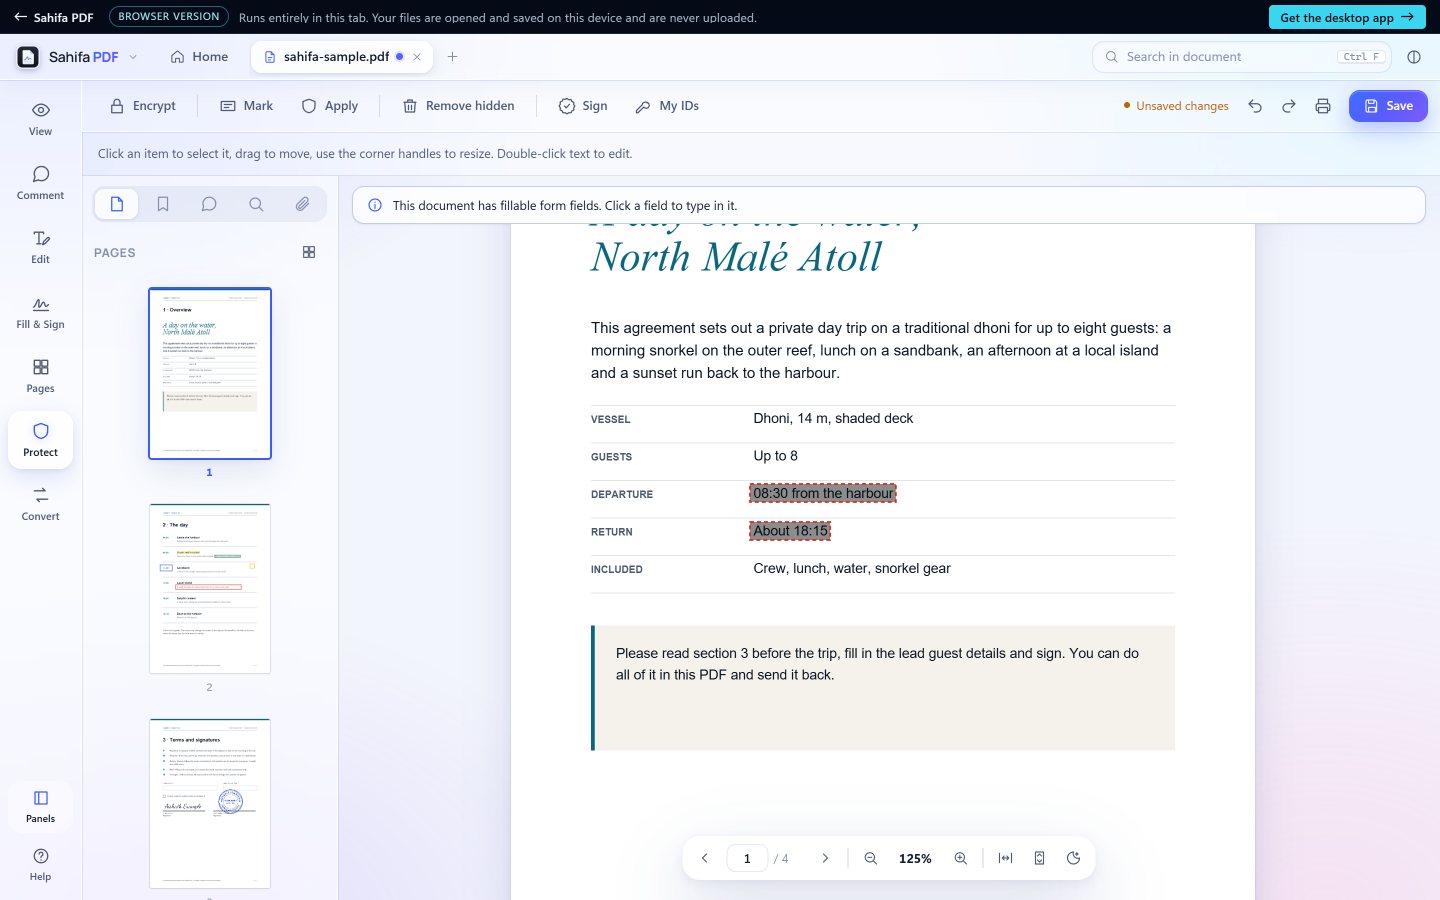The height and width of the screenshot is (900, 1440).
Task: Go to the Home tab
Action: pyautogui.click(x=199, y=57)
